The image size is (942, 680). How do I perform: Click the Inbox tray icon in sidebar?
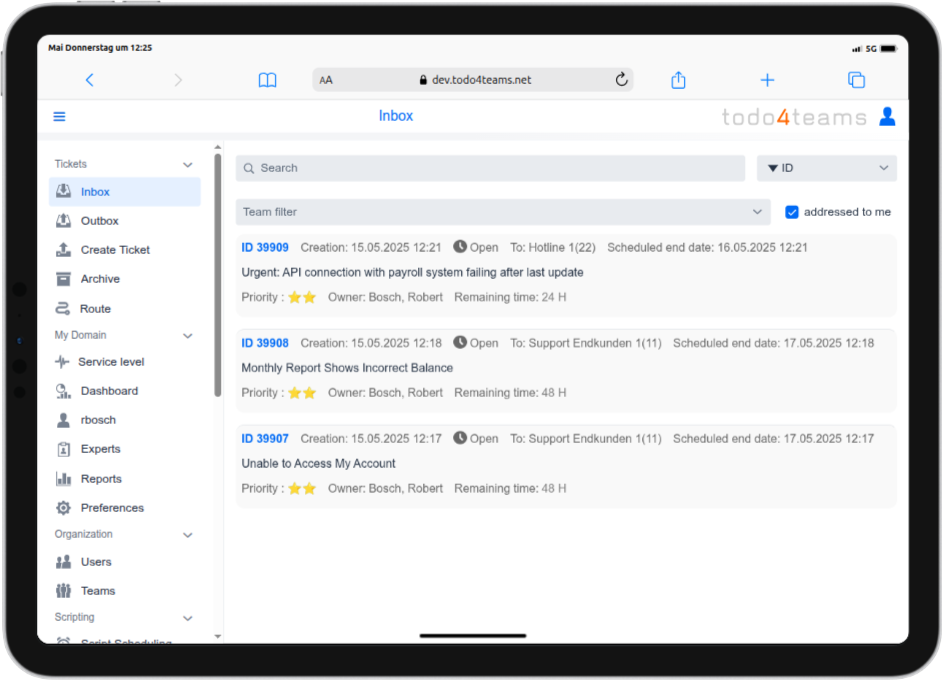tap(63, 191)
